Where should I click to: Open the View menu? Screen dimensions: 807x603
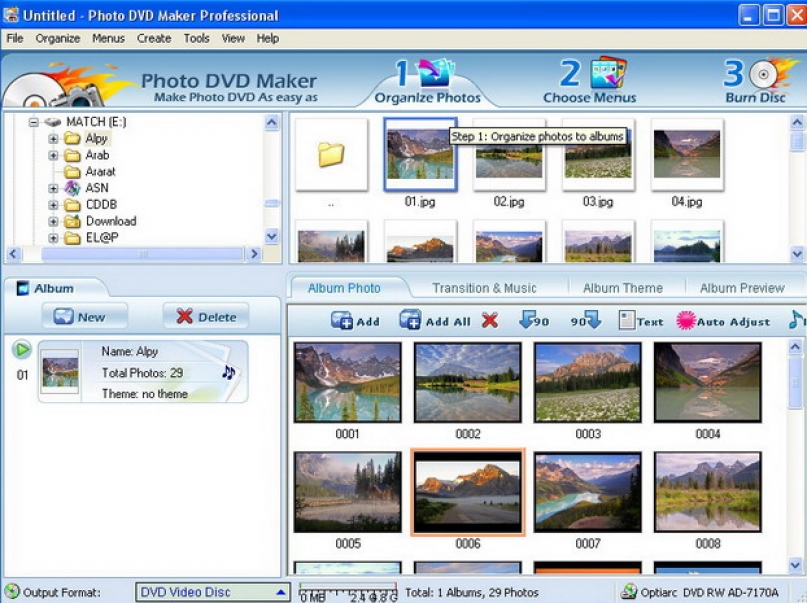pos(233,38)
